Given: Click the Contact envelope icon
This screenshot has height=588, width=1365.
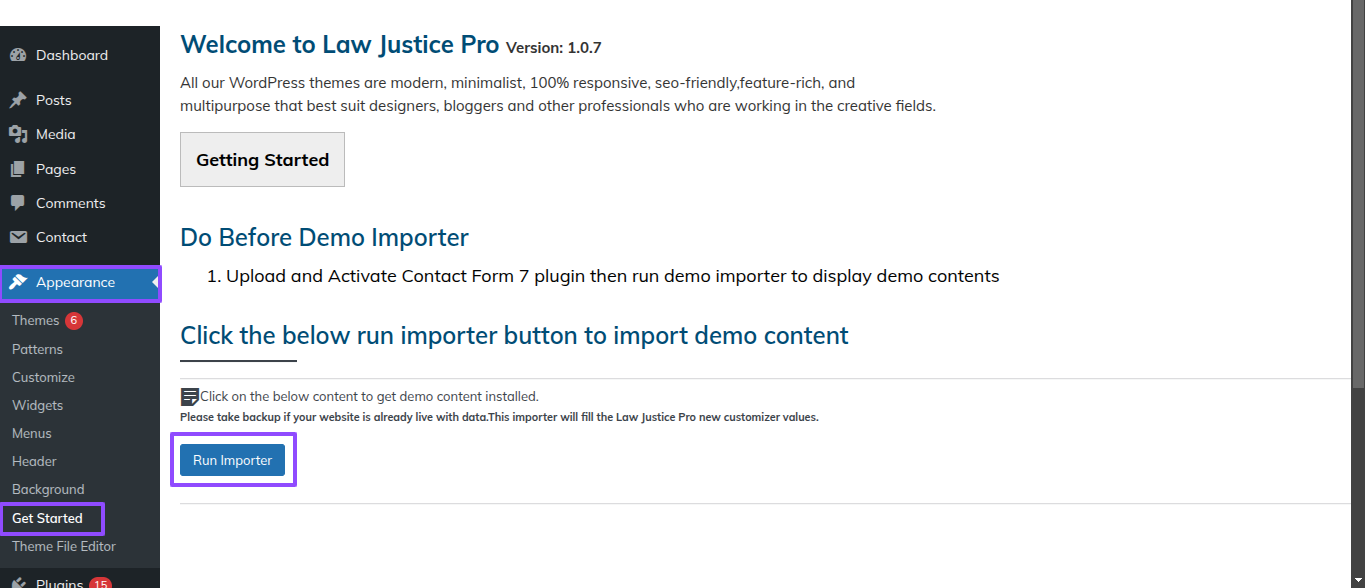Looking at the screenshot, I should (x=18, y=237).
